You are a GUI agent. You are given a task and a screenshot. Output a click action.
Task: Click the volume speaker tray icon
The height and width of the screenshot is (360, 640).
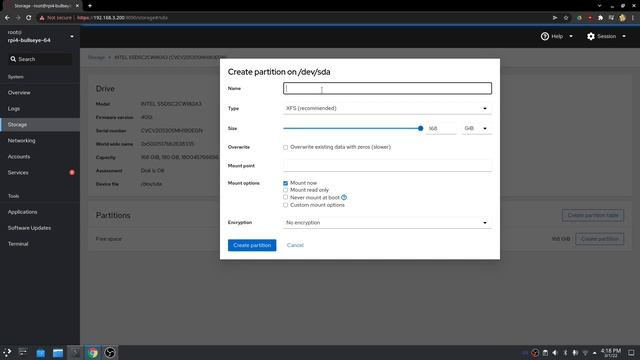[x=555, y=353]
